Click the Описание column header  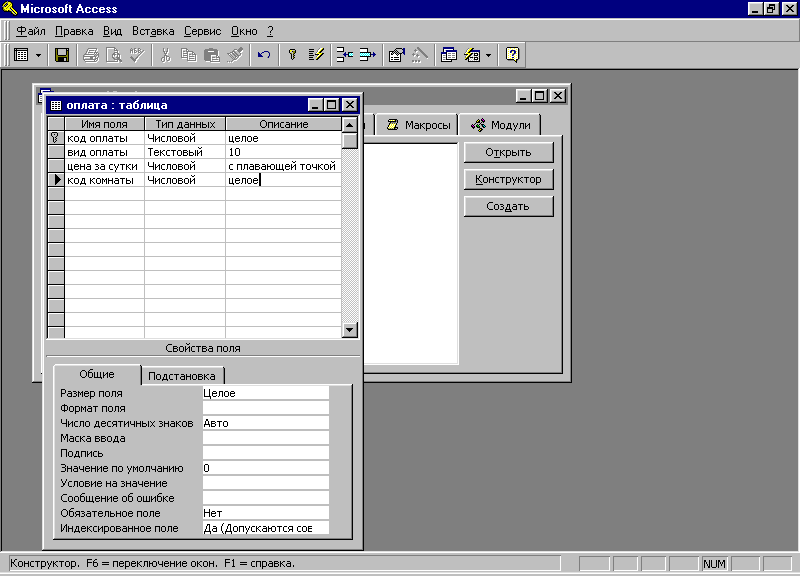point(284,124)
